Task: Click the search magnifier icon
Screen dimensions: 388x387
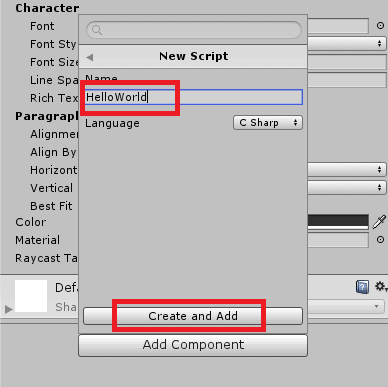Action: pyautogui.click(x=97, y=30)
